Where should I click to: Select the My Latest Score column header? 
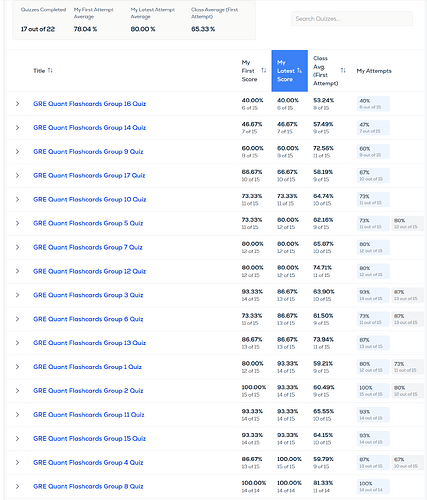pyautogui.click(x=289, y=71)
